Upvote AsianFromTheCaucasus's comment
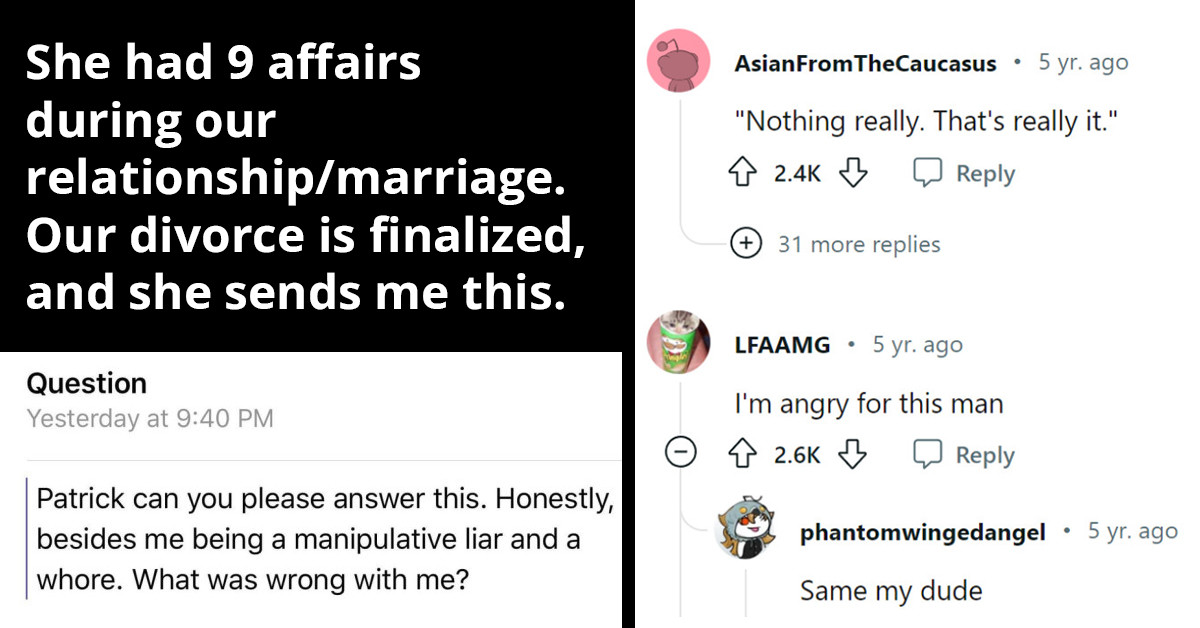 pos(743,171)
